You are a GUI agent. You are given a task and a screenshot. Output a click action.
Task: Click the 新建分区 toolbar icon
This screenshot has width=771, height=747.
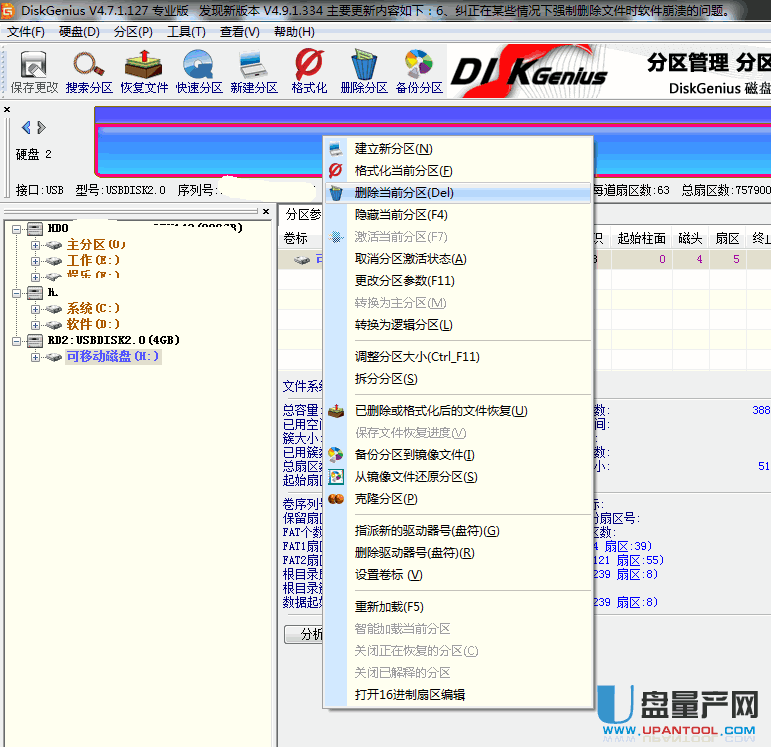click(254, 70)
